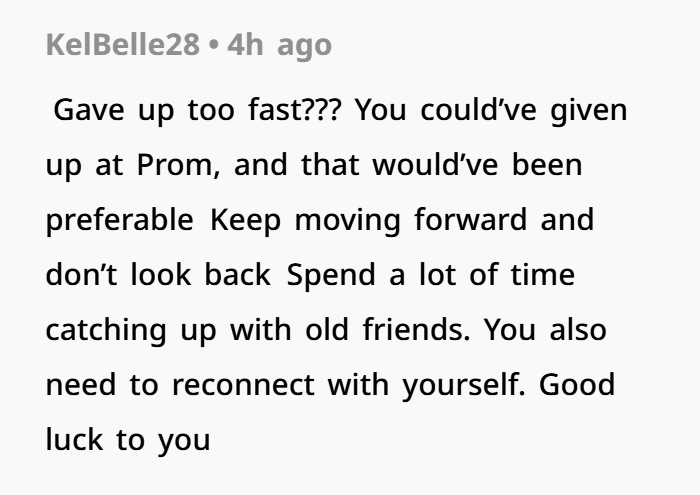Click the word "preferable" in the comment

coord(120,219)
